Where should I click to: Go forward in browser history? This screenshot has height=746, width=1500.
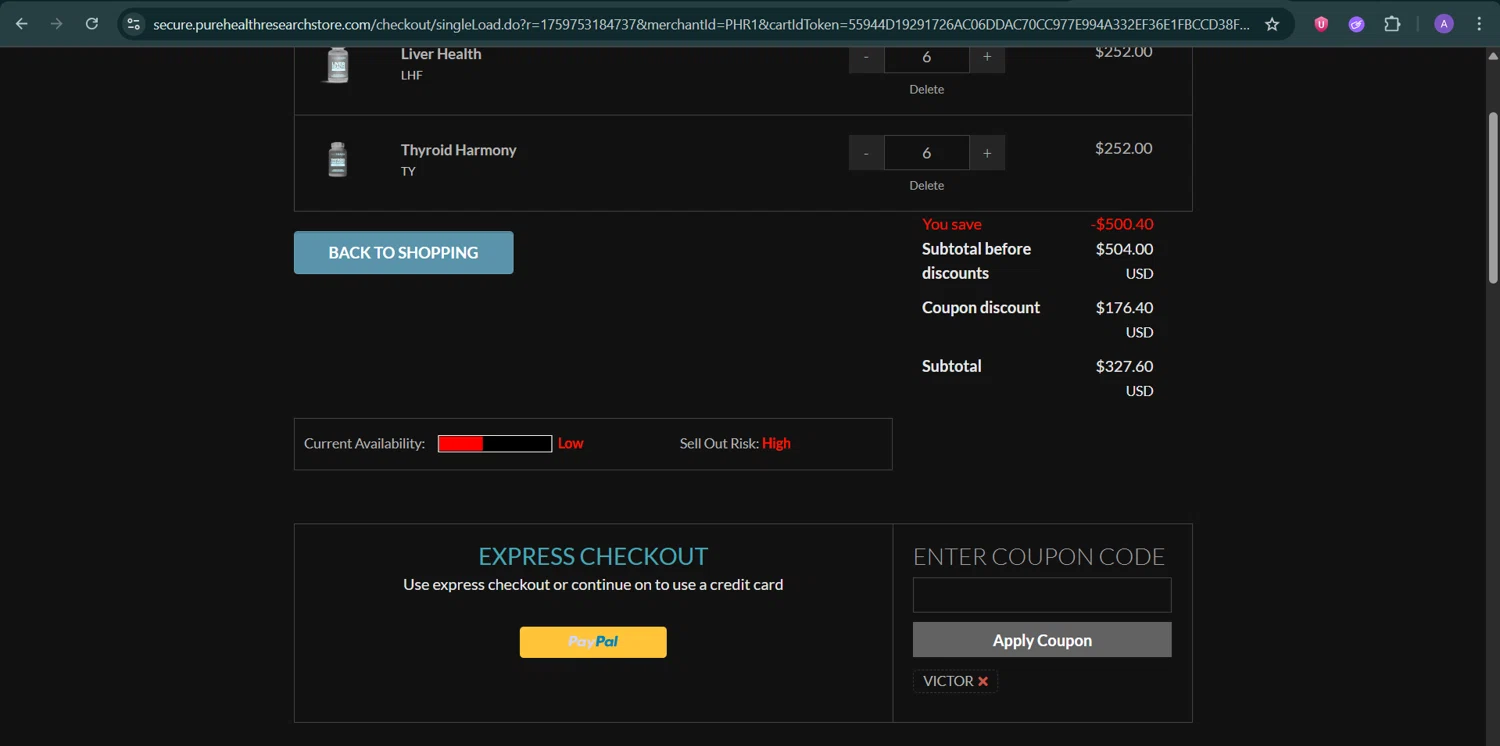57,24
